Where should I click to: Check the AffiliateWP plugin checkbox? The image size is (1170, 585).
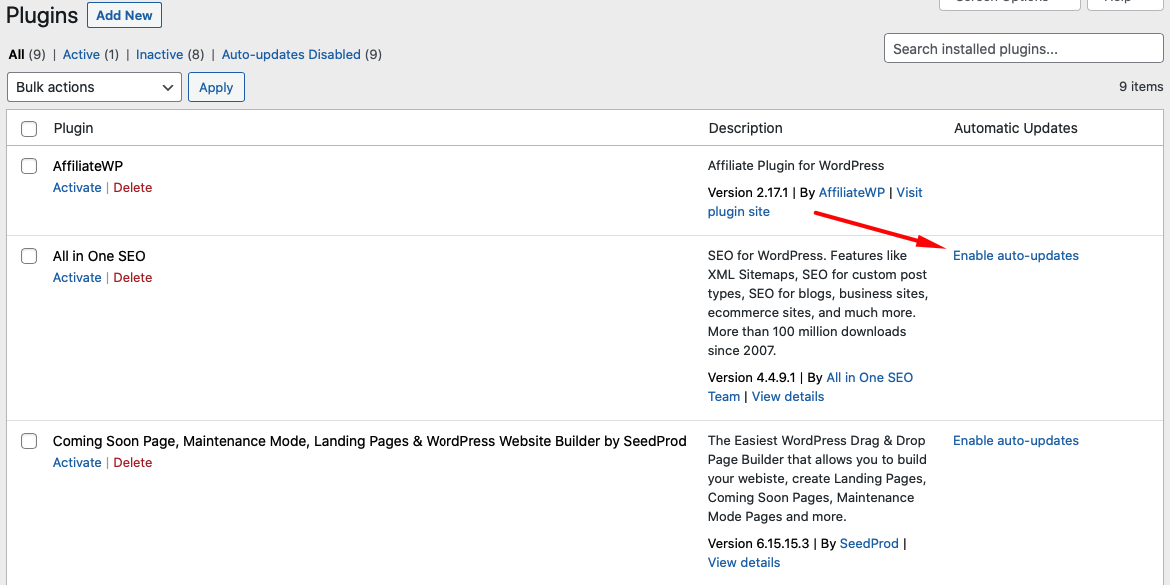29,166
